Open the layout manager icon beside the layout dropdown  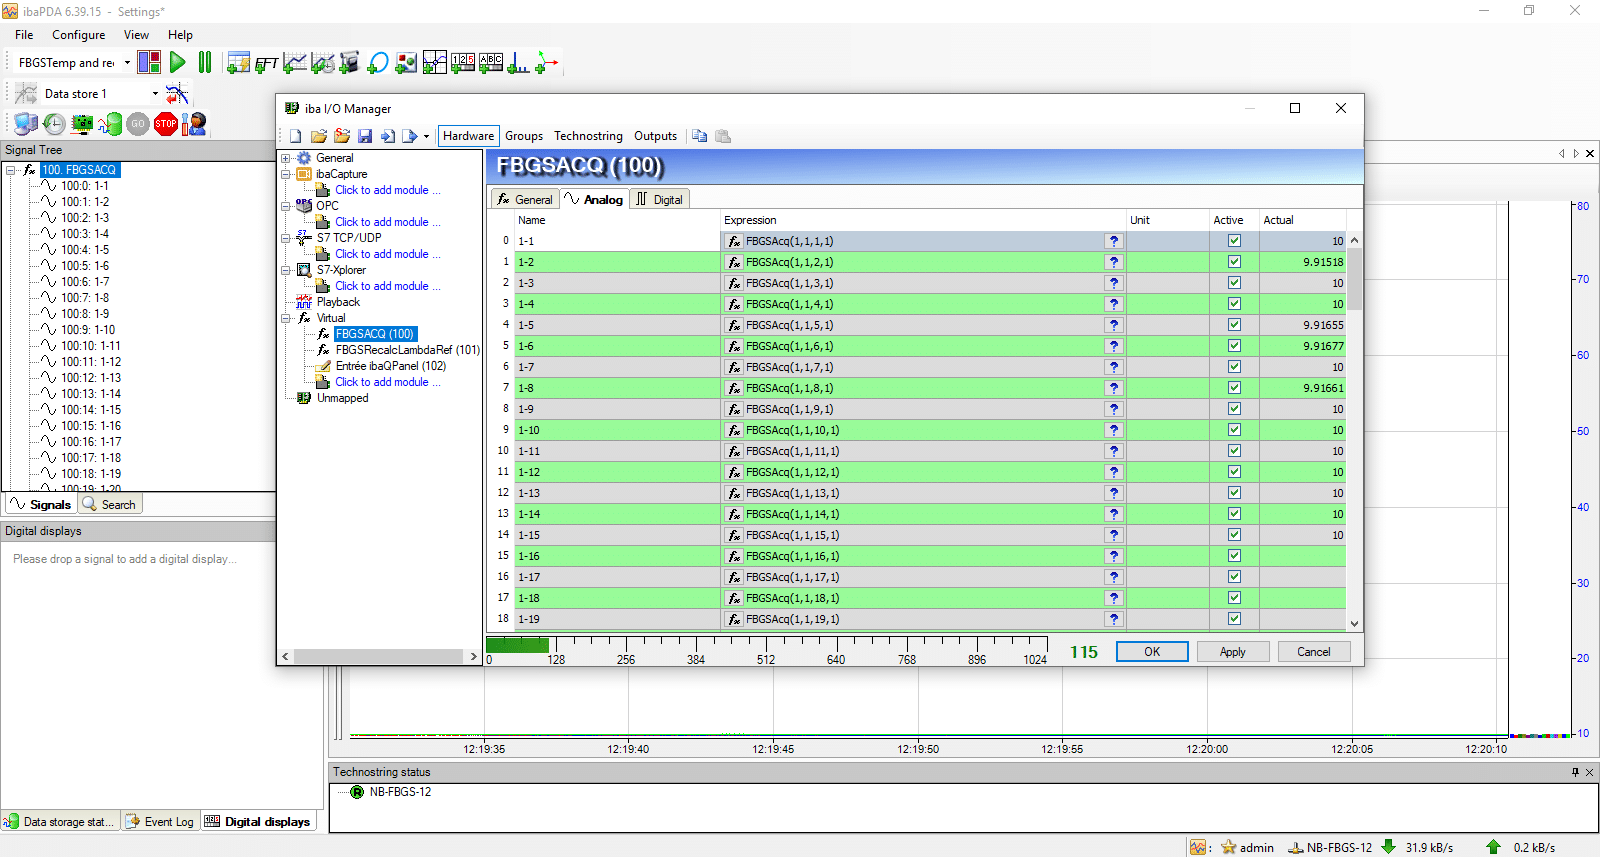click(149, 62)
